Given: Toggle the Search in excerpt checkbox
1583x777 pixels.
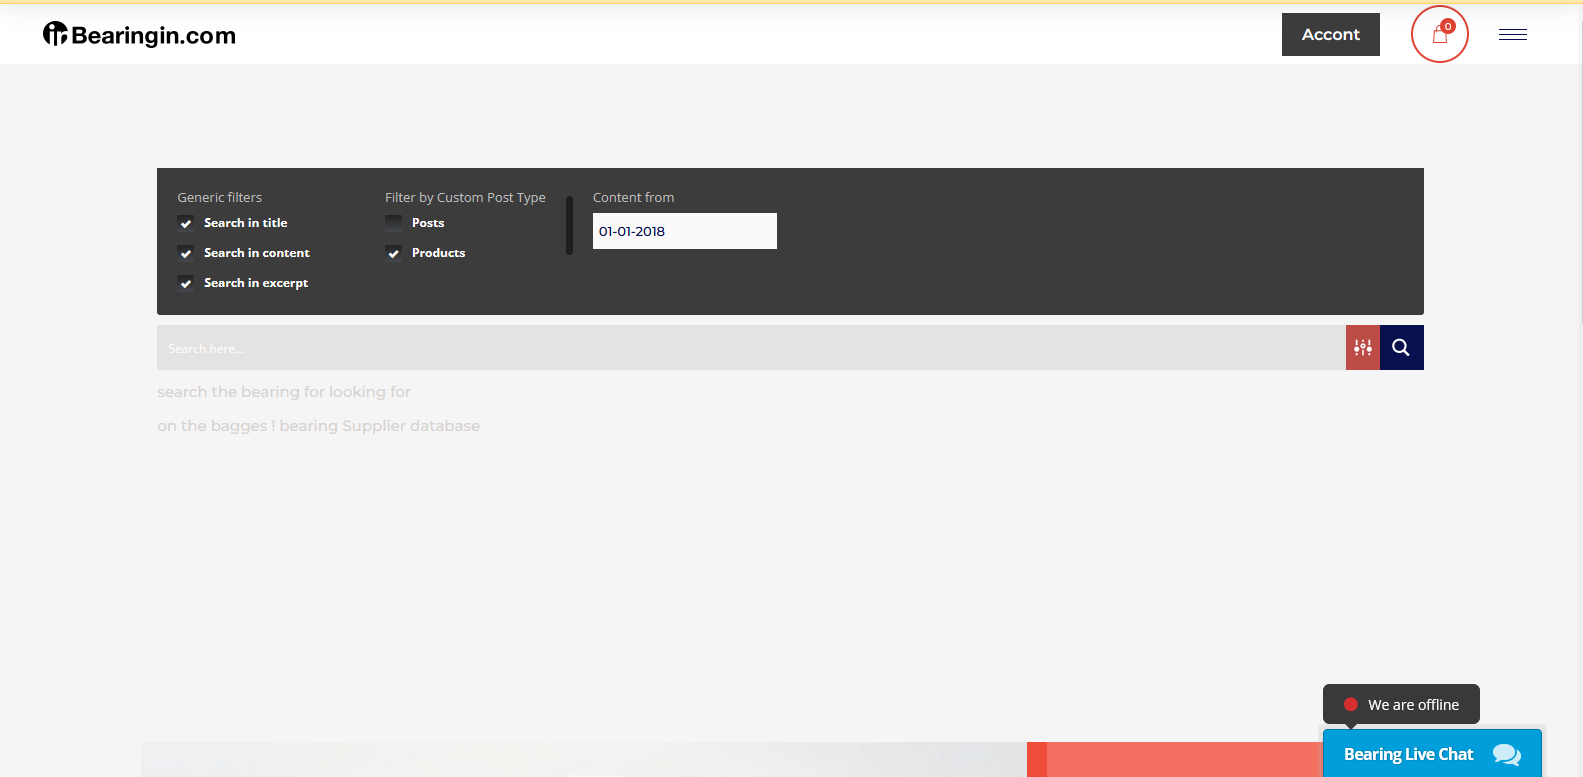Looking at the screenshot, I should (186, 283).
